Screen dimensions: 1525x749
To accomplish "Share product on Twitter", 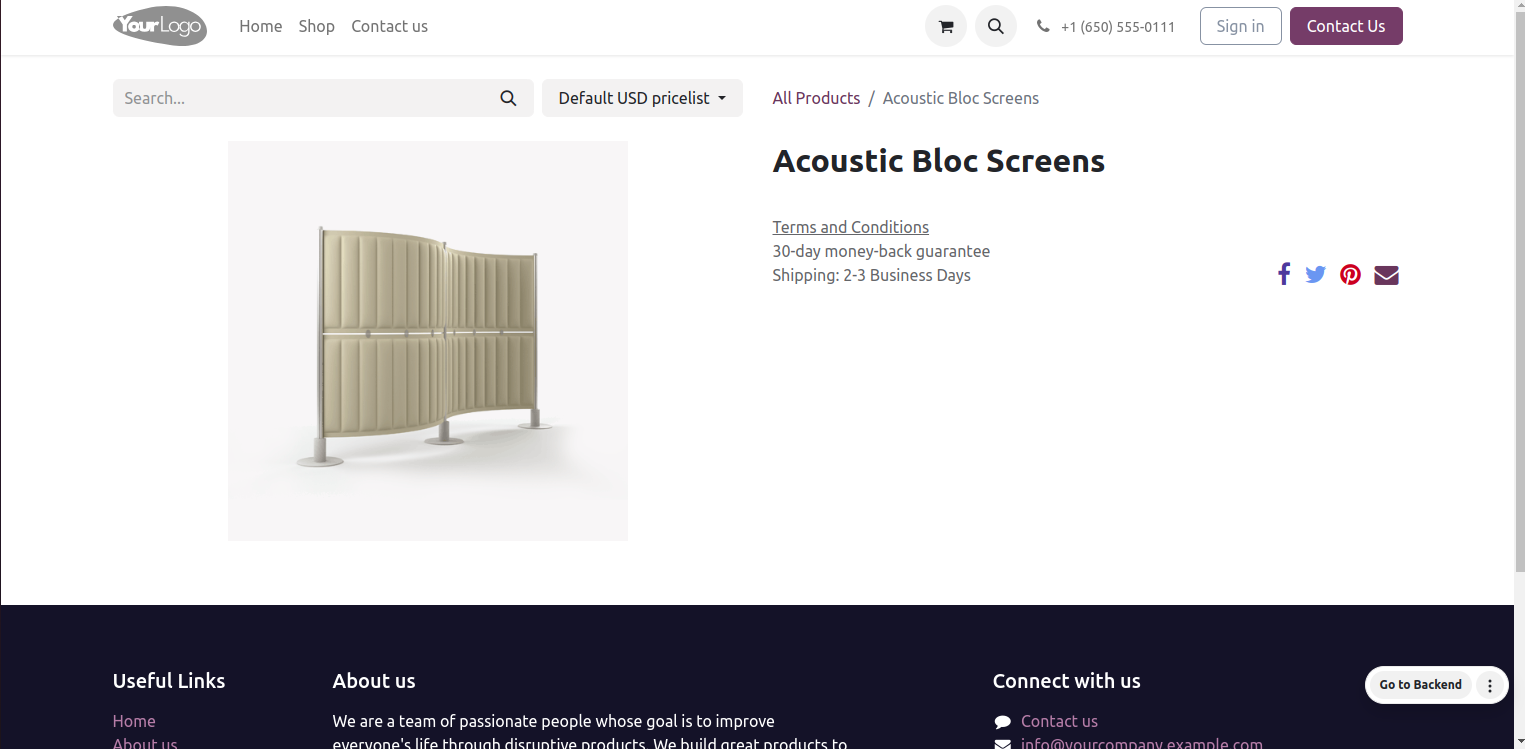I will pos(1315,274).
